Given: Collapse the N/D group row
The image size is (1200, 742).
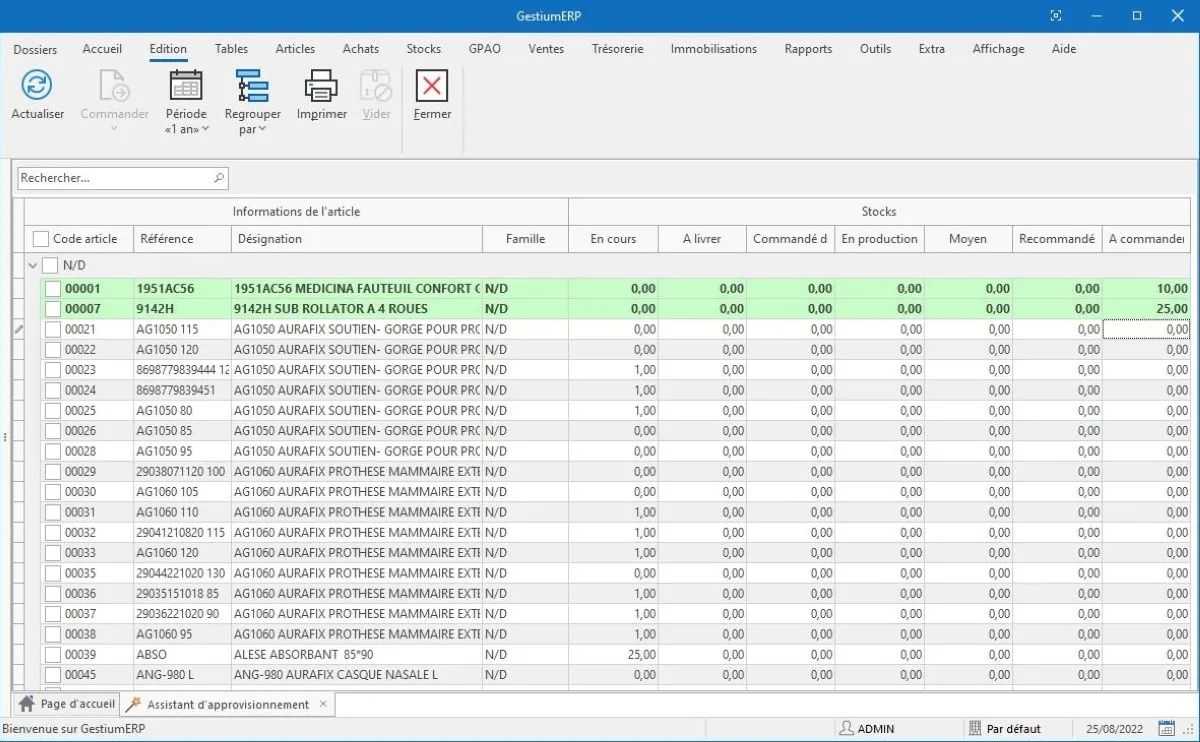Looking at the screenshot, I should point(33,266).
